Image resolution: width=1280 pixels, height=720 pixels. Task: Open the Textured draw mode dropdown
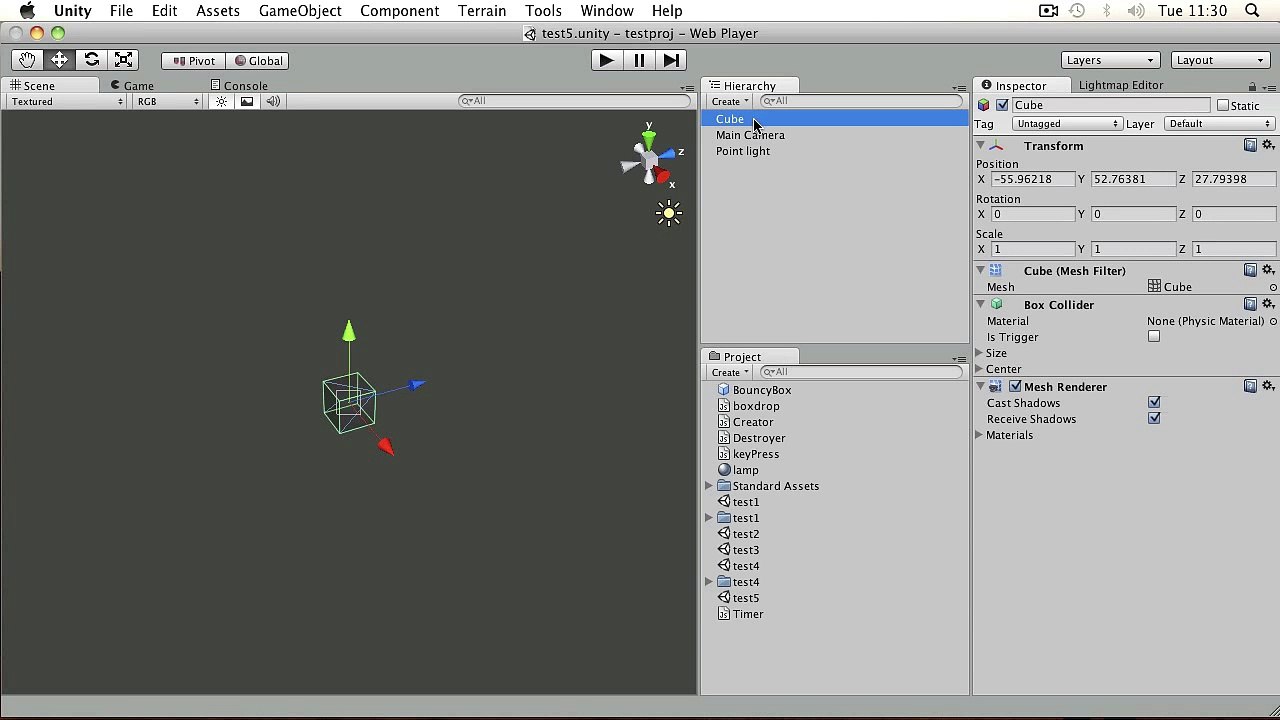(67, 102)
